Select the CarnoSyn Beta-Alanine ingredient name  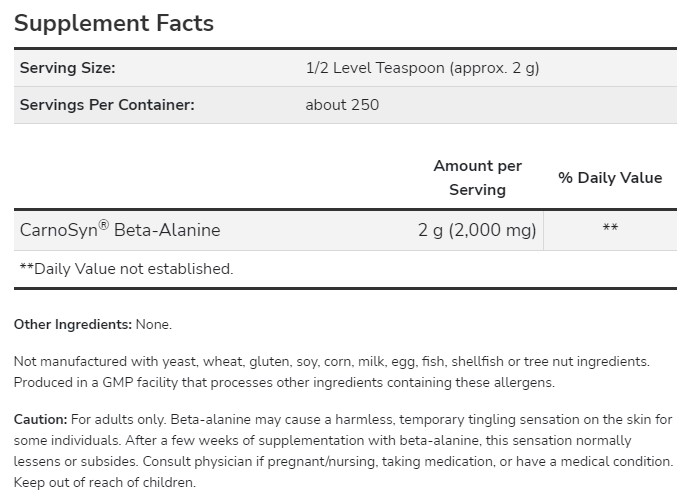[x=120, y=230]
